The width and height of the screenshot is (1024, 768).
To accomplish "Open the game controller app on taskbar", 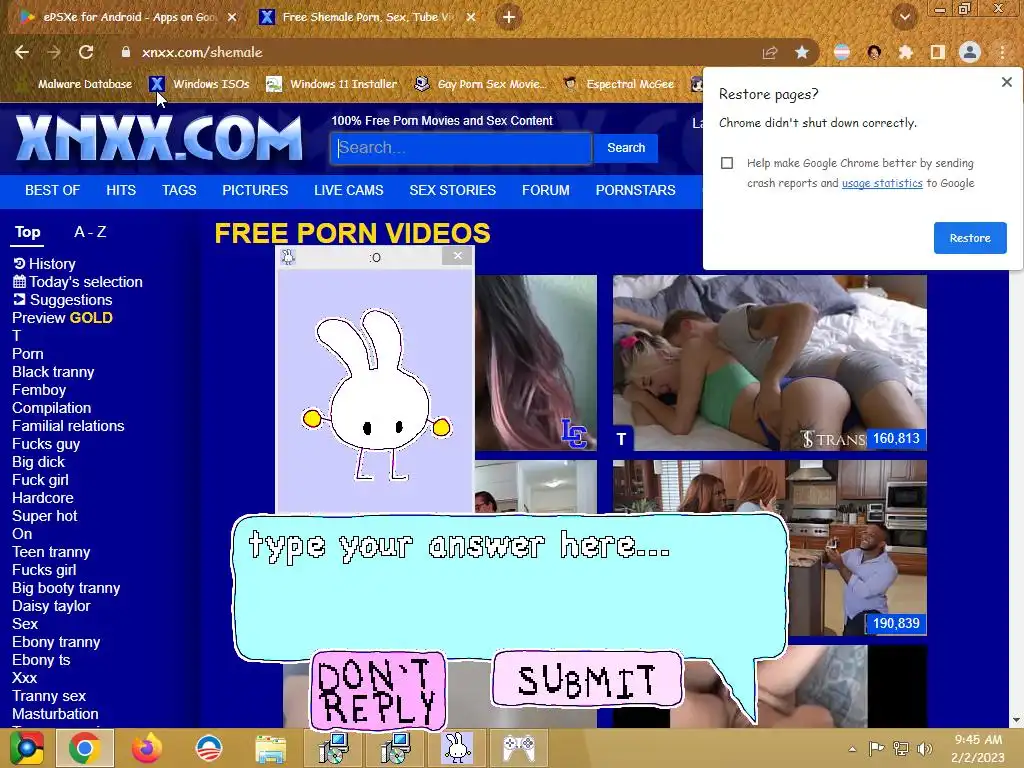I will pyautogui.click(x=519, y=748).
